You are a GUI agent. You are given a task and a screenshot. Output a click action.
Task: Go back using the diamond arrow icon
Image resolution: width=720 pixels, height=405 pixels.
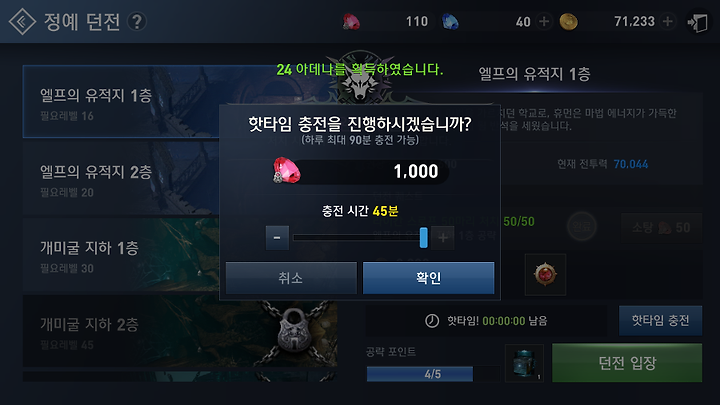(22, 22)
